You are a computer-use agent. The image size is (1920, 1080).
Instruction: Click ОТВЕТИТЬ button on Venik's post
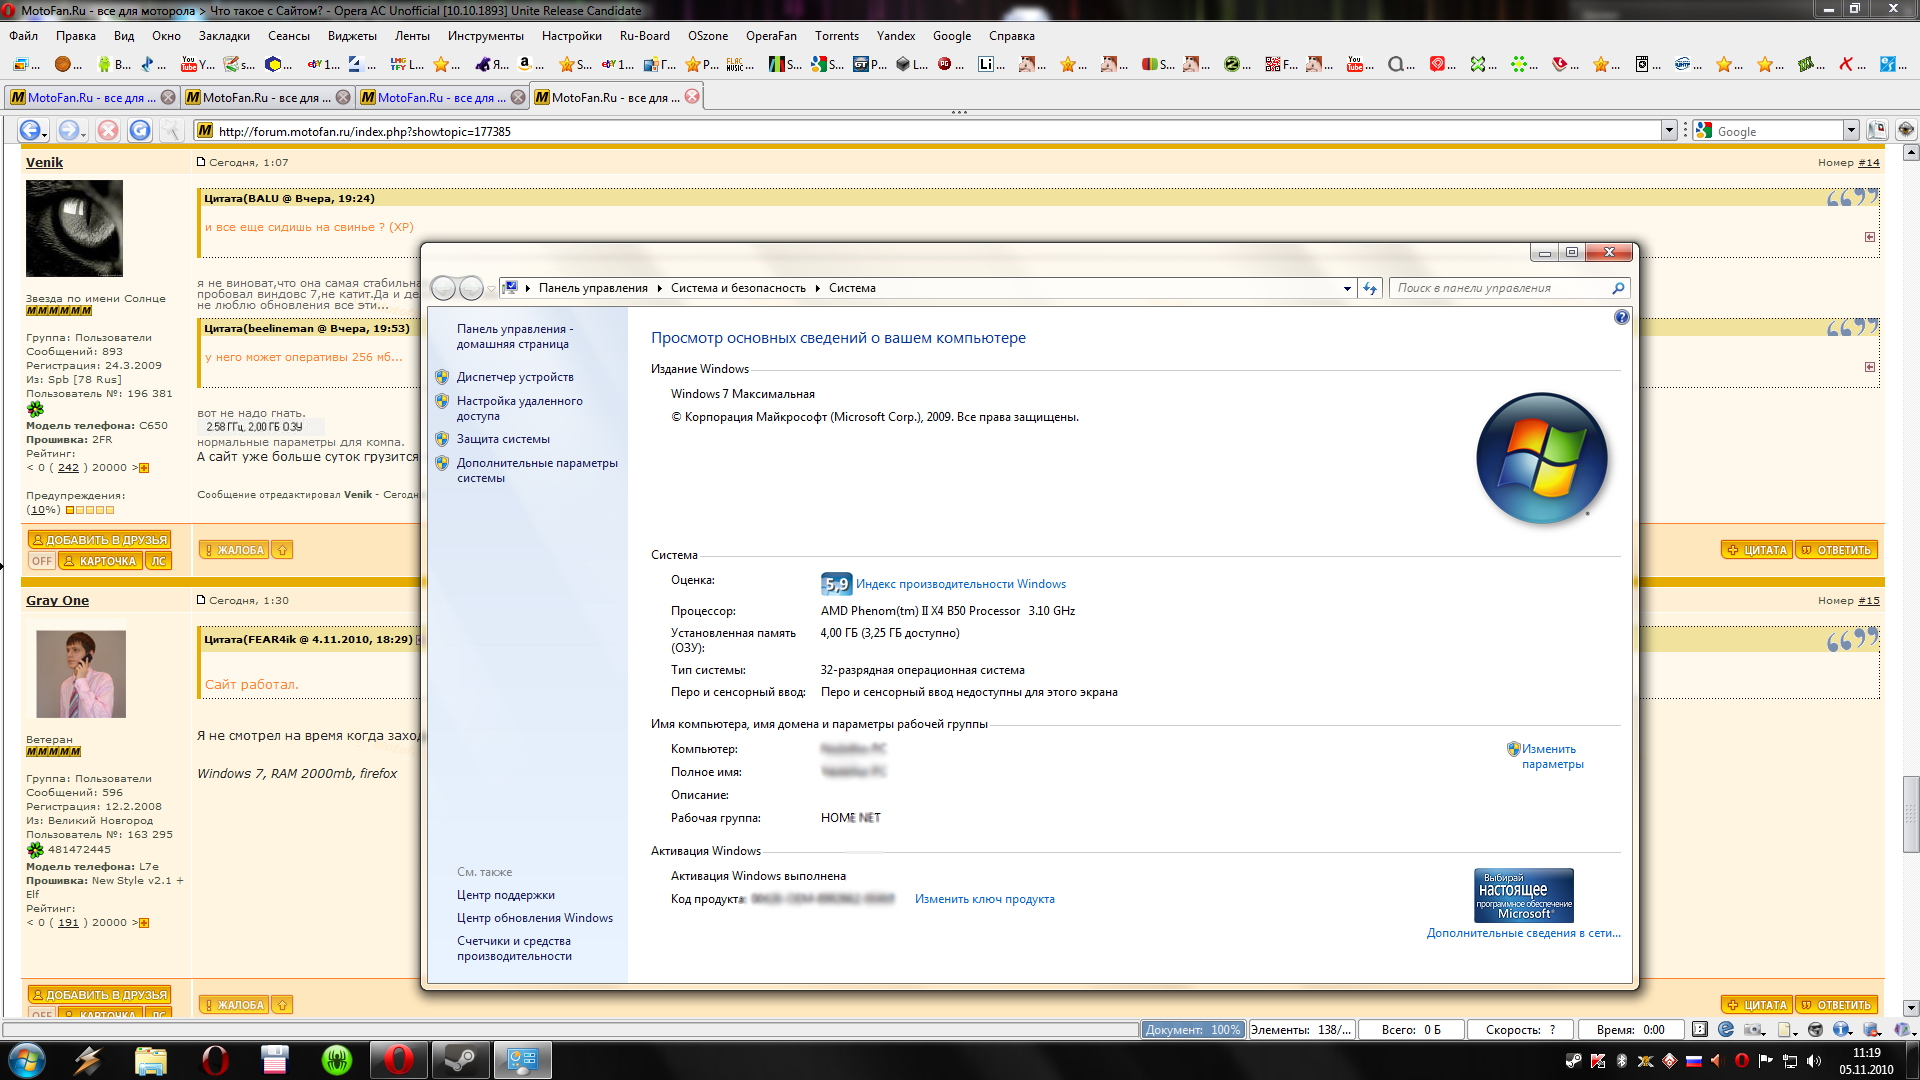point(1836,550)
